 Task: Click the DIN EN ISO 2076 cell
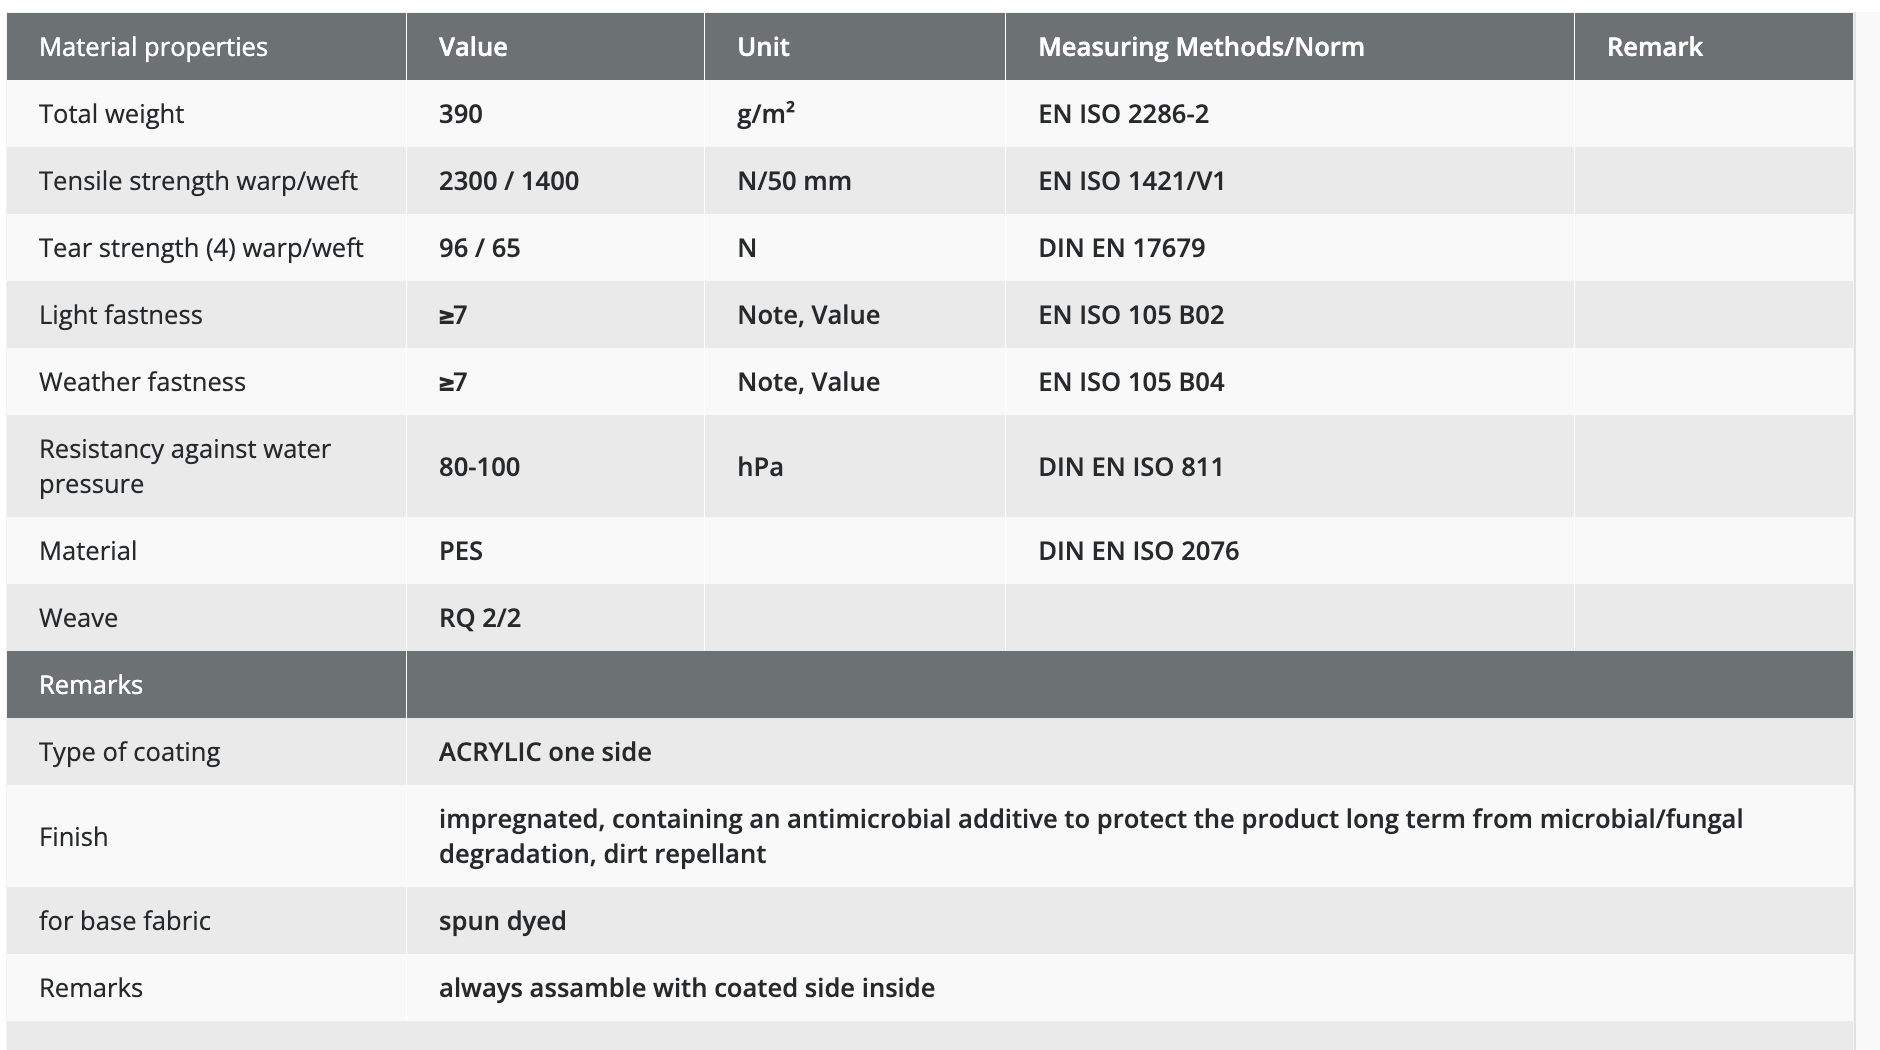point(1138,551)
